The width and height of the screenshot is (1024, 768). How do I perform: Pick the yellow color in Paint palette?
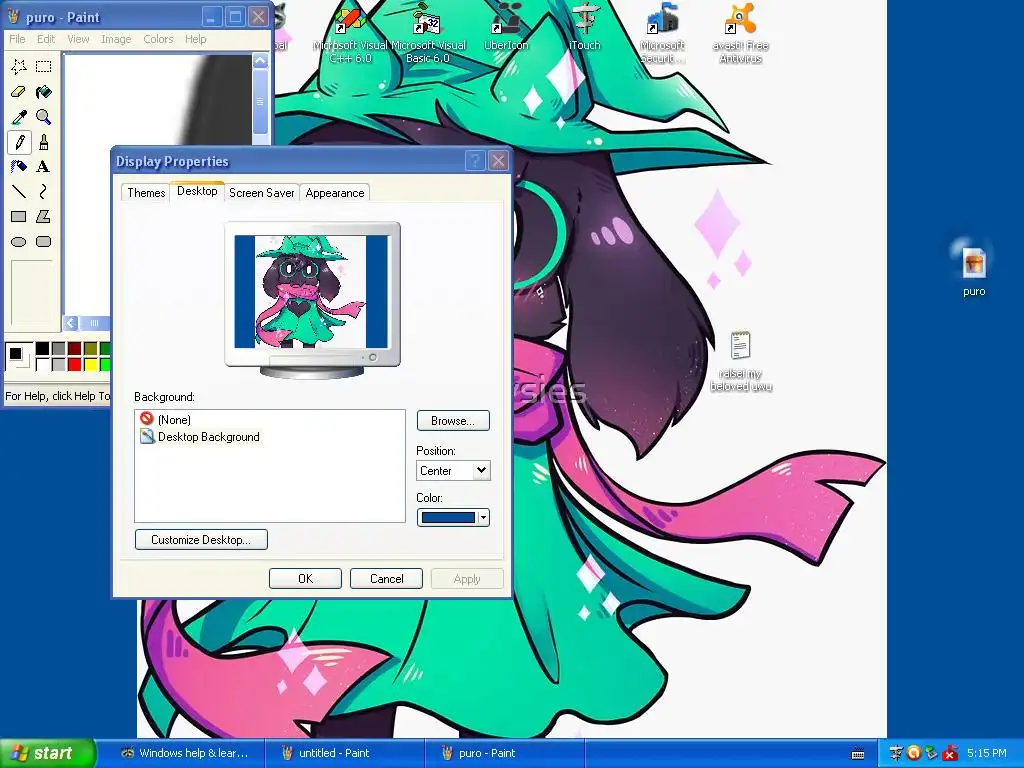click(91, 364)
